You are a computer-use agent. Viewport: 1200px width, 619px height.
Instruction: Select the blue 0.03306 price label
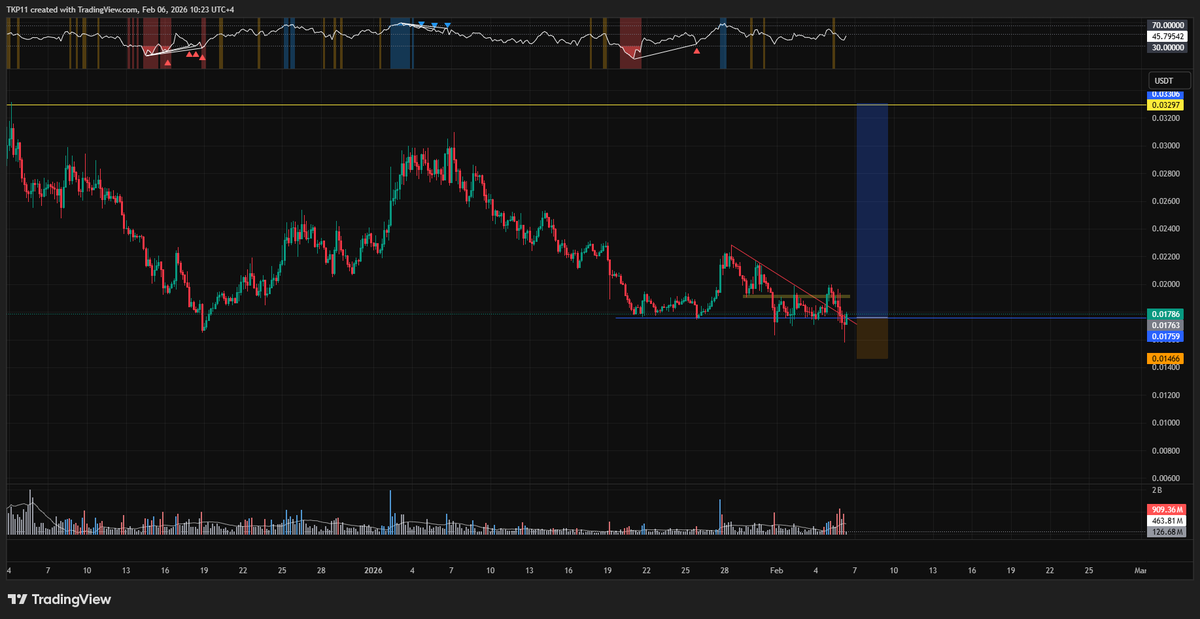pos(1166,94)
